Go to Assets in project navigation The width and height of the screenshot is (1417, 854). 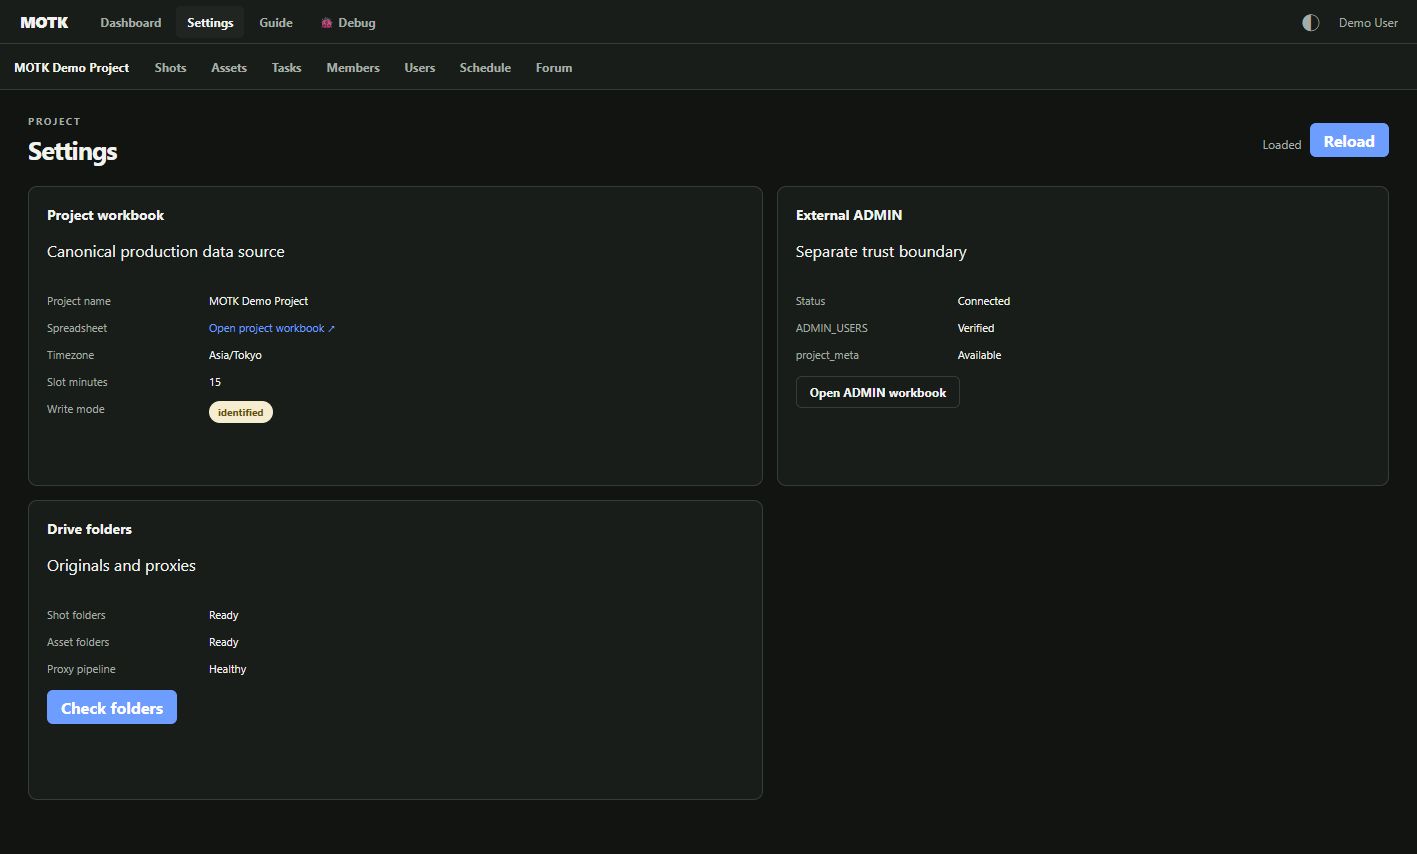pyautogui.click(x=229, y=68)
